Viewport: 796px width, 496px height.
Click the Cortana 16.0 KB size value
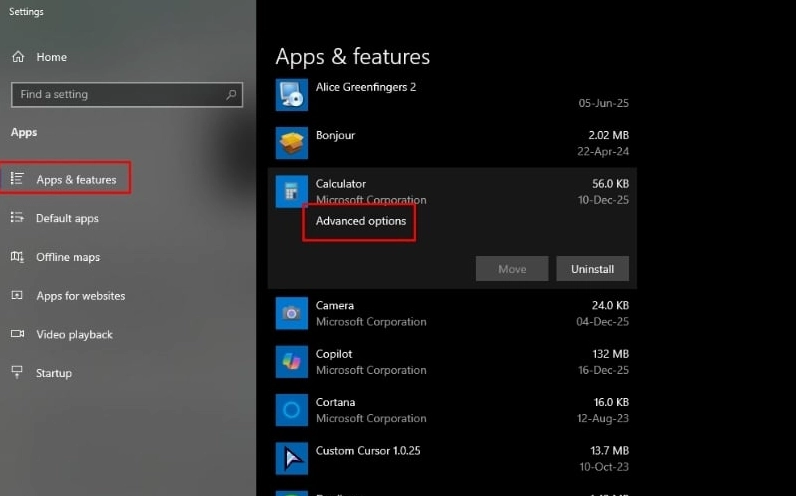pyautogui.click(x=611, y=402)
